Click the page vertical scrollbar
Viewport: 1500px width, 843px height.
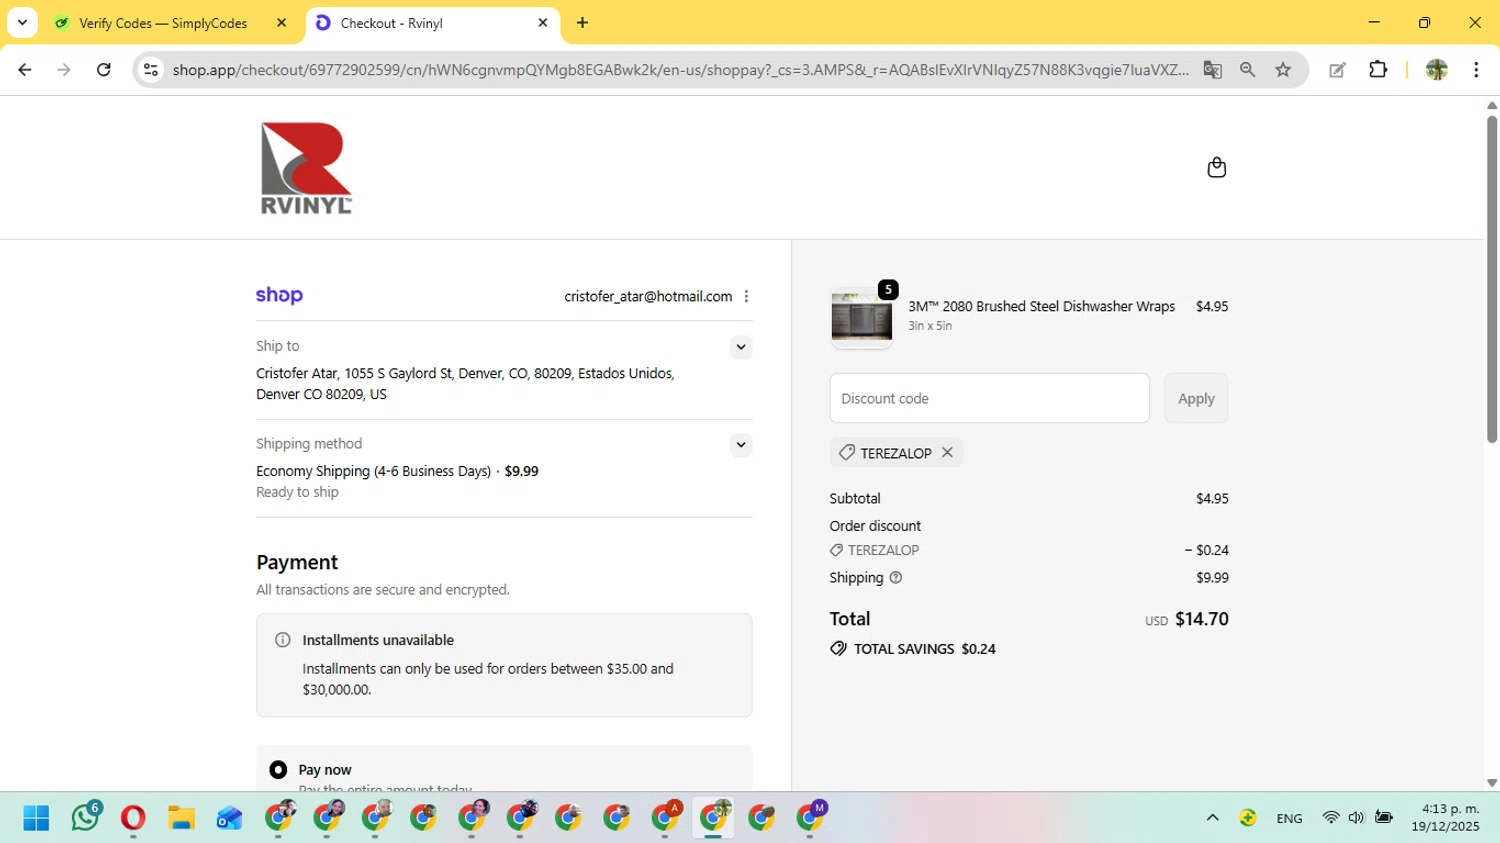point(1492,280)
